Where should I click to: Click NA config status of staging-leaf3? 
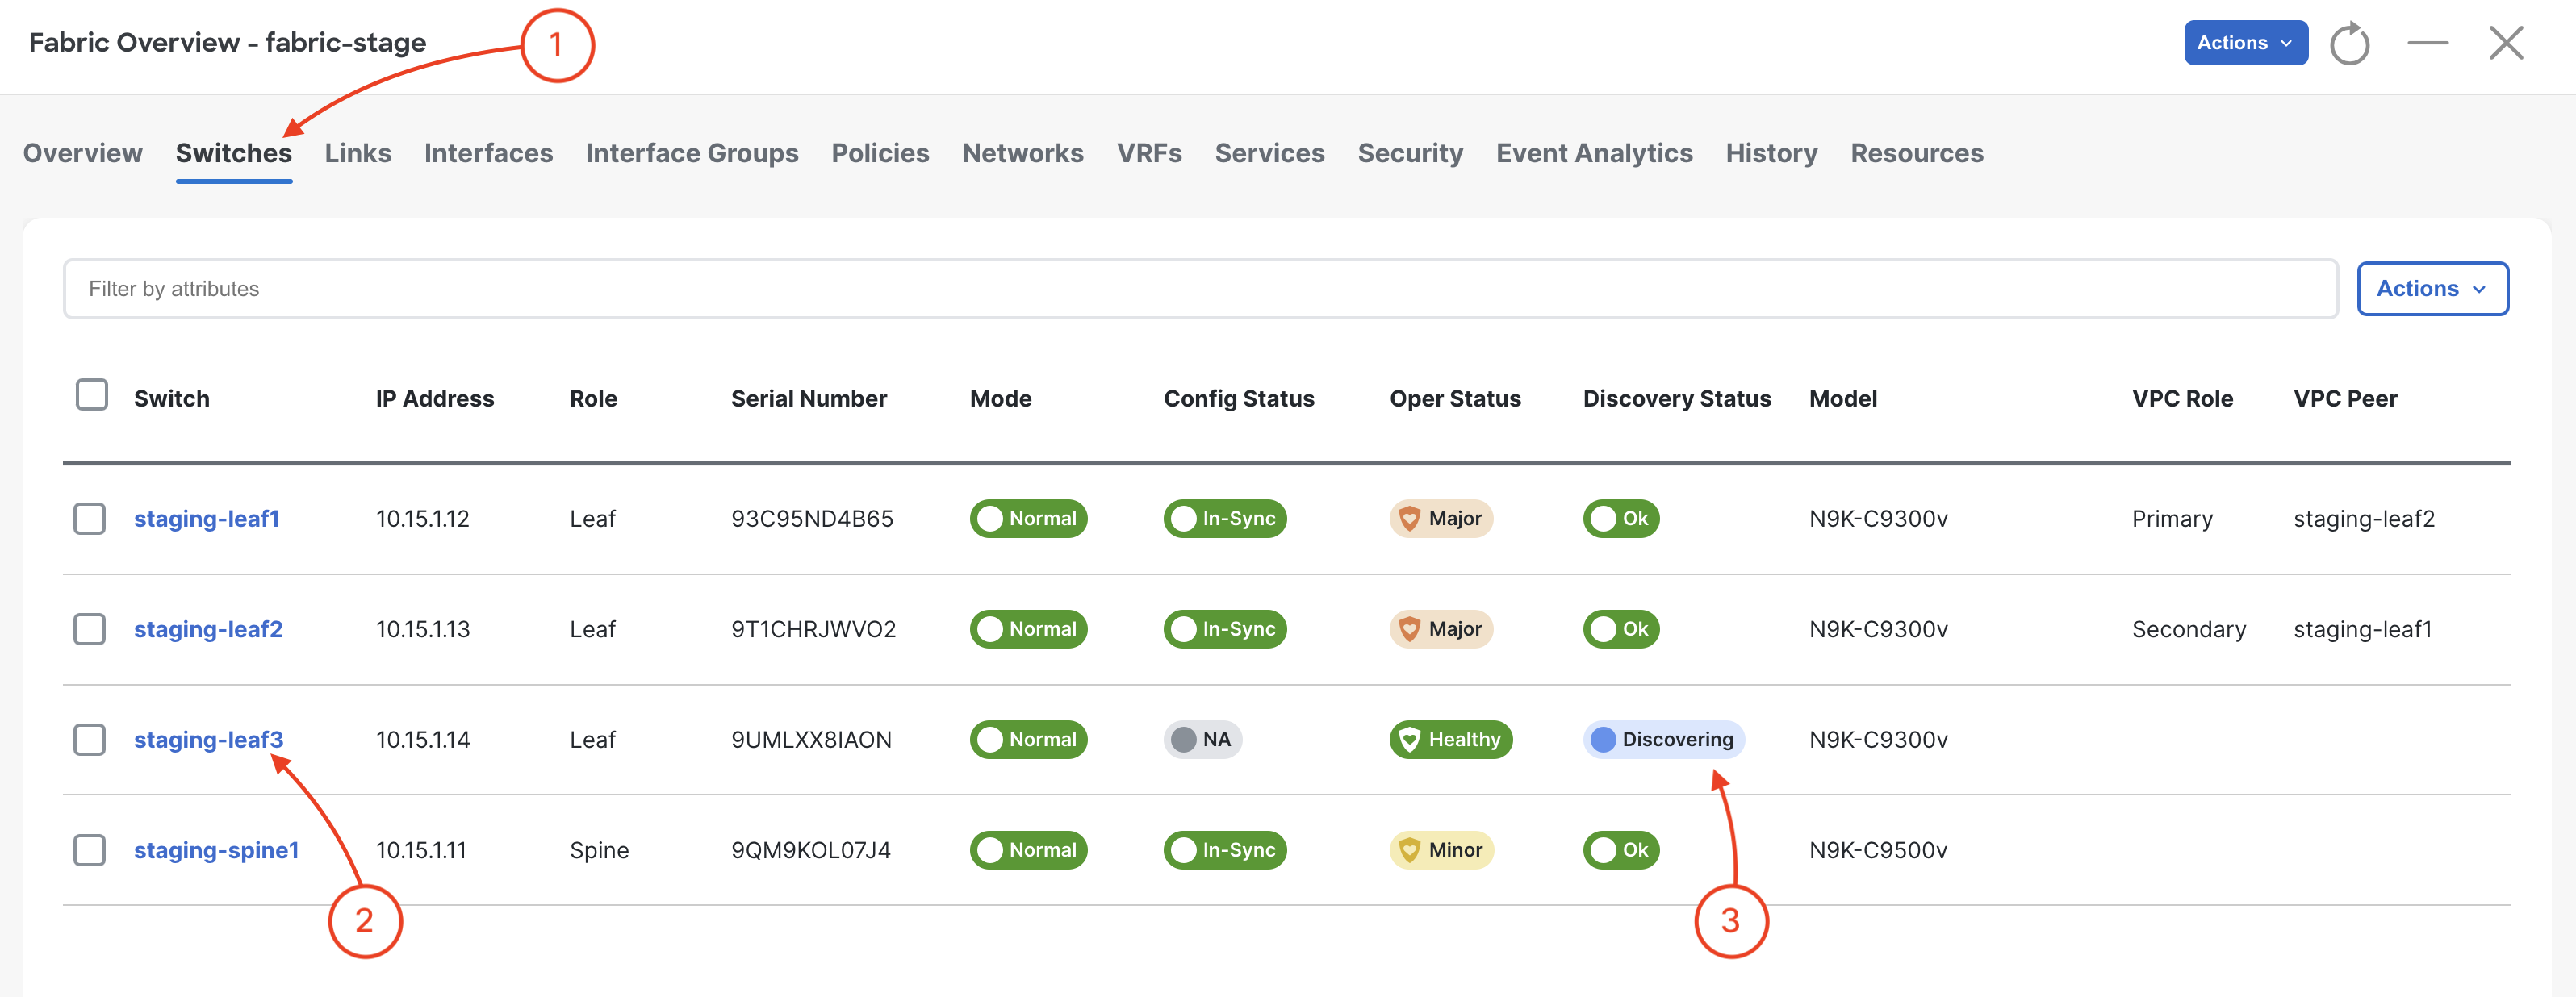(1202, 740)
